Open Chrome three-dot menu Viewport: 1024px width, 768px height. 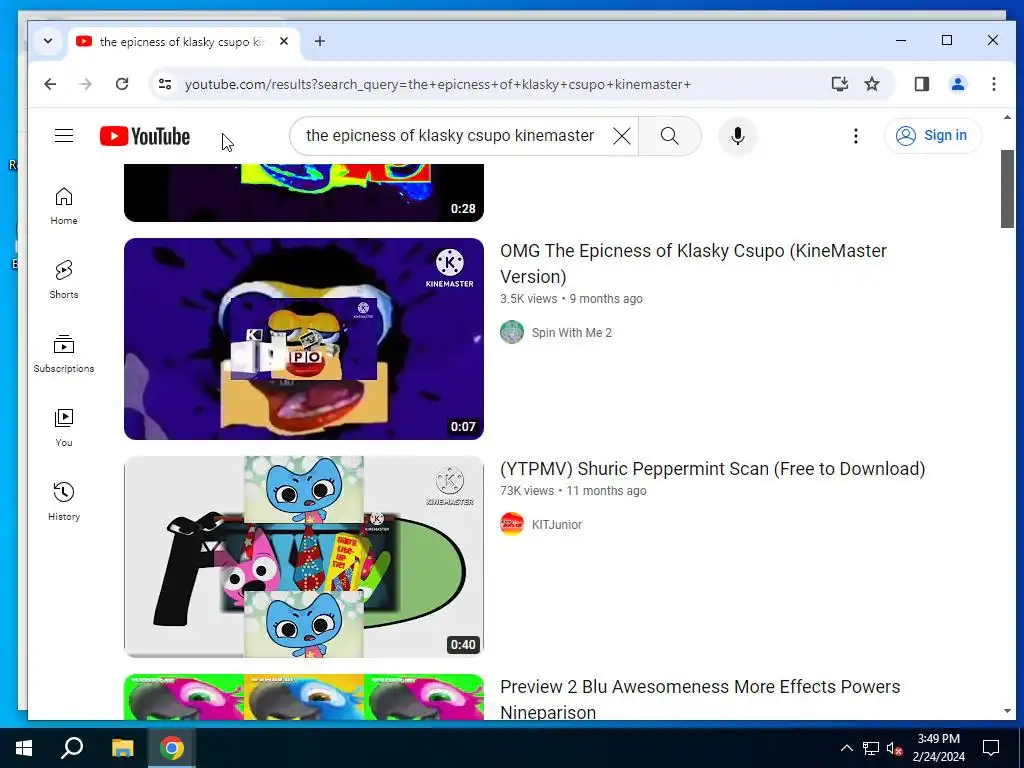(x=993, y=84)
